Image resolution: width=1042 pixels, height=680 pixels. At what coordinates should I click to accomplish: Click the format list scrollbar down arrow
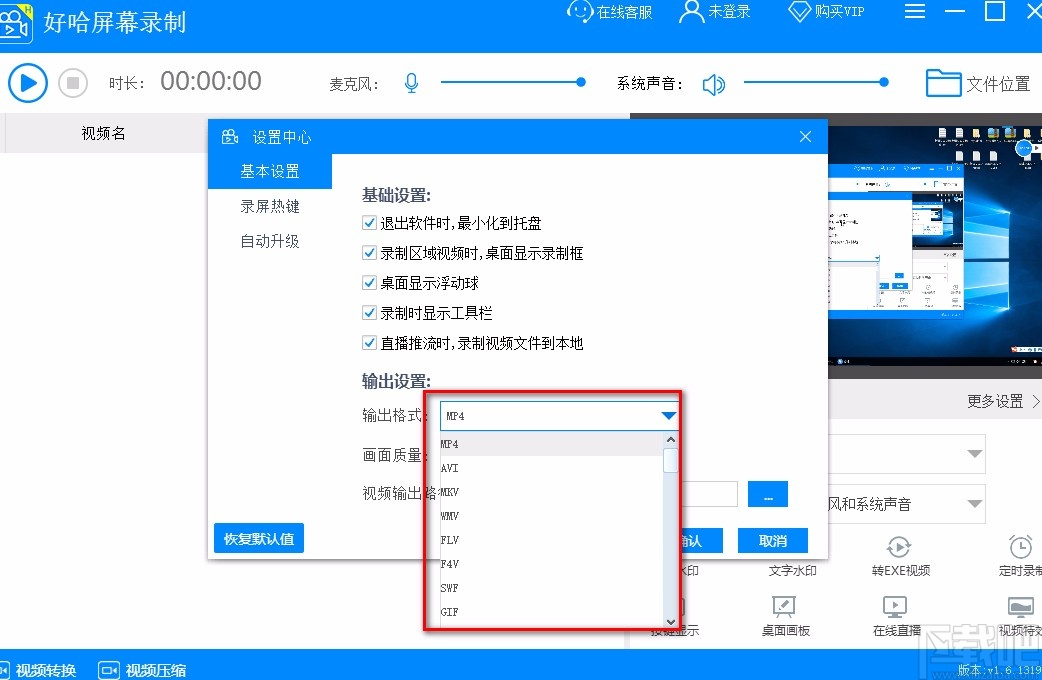[671, 622]
